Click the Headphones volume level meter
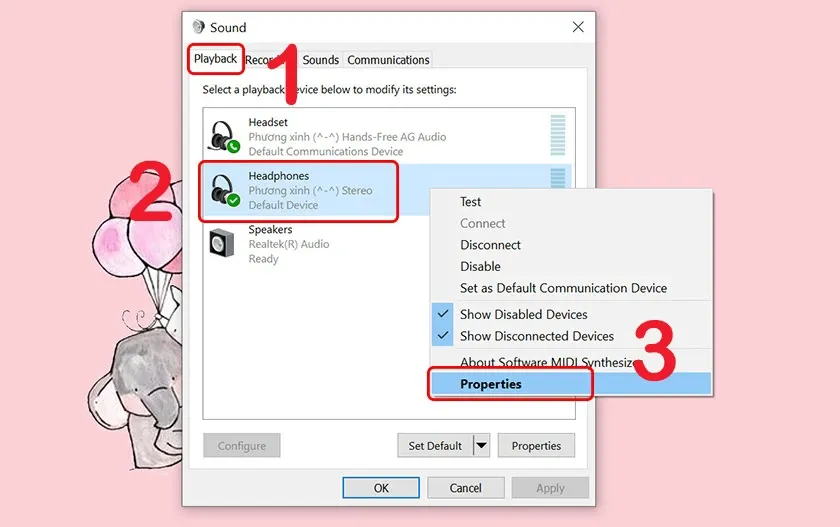The width and height of the screenshot is (840, 527). tap(558, 178)
